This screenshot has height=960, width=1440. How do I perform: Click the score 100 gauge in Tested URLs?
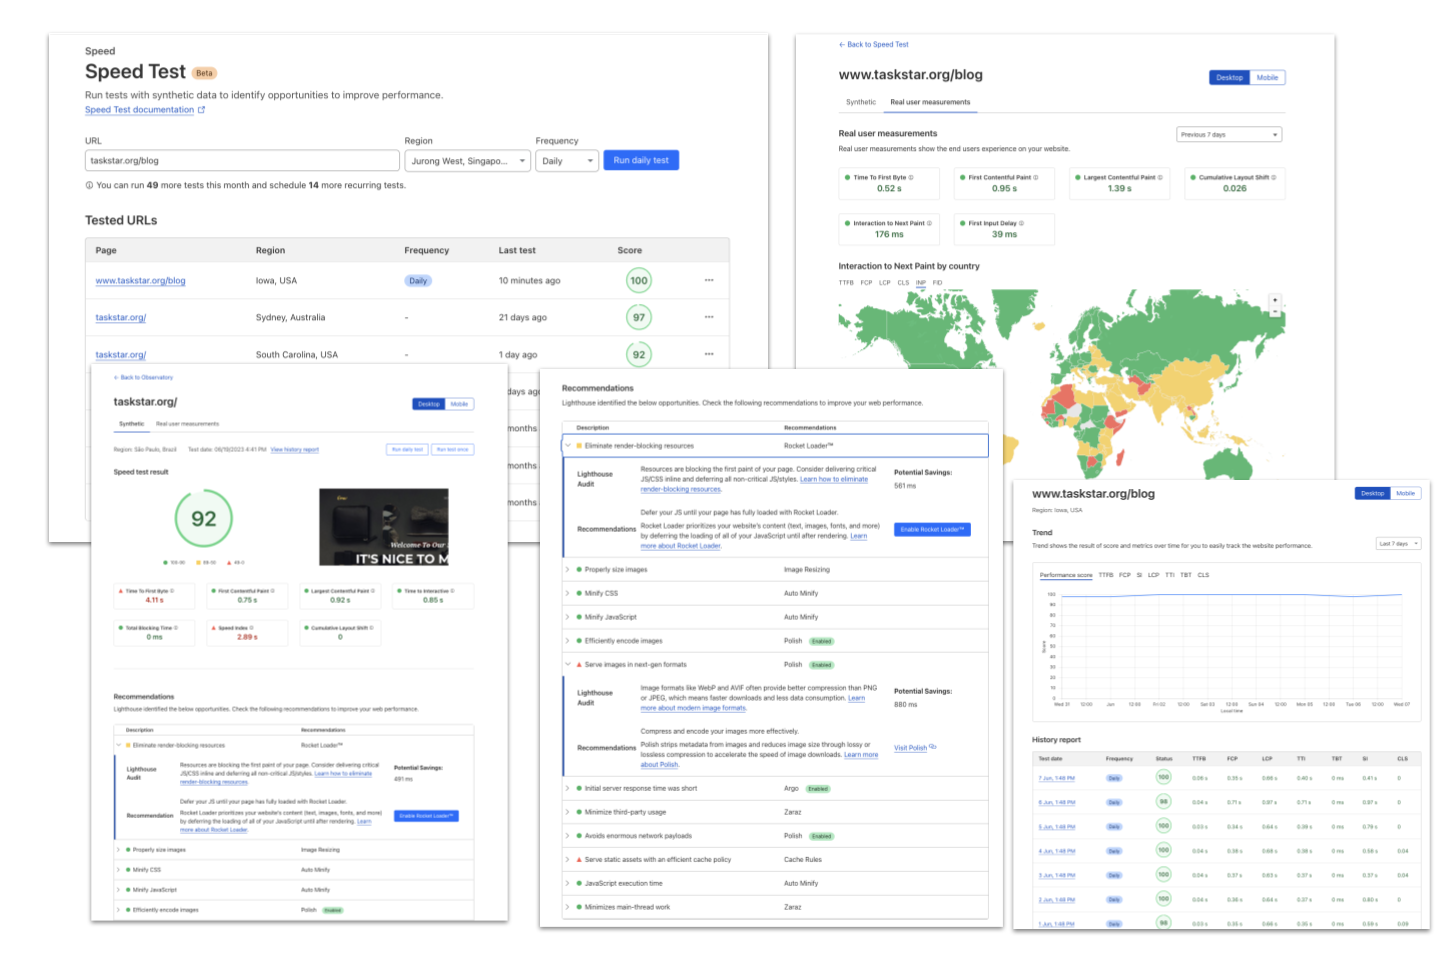(639, 281)
